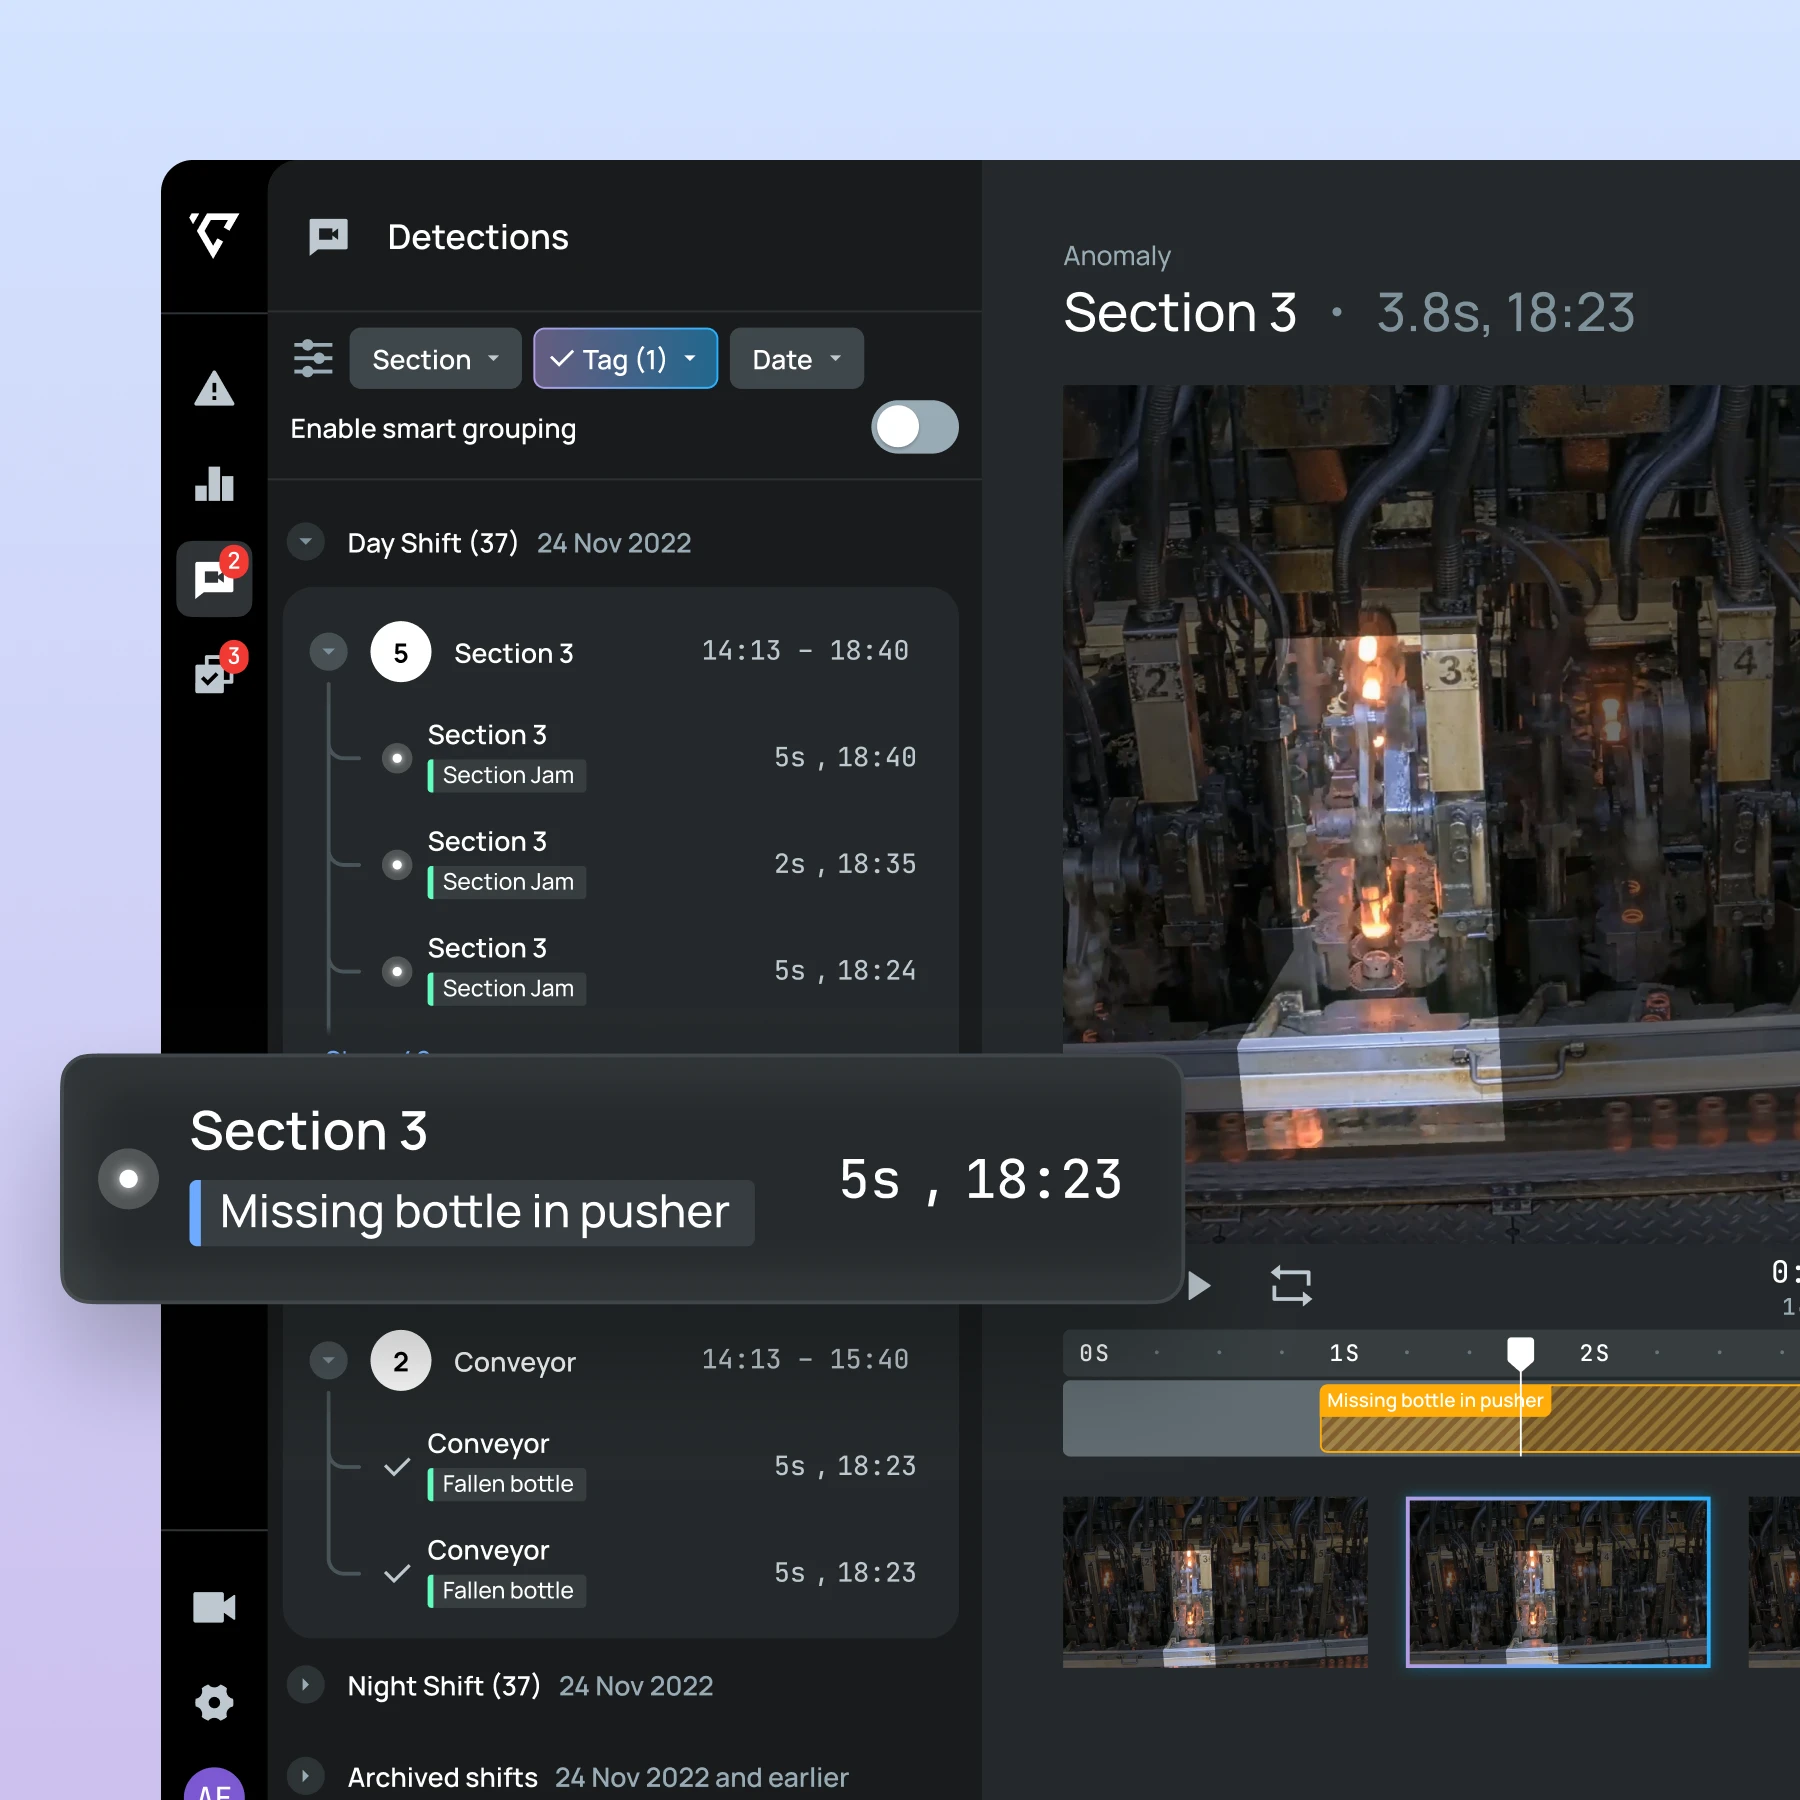Open the Section filter dropdown
The width and height of the screenshot is (1800, 1800).
(435, 359)
